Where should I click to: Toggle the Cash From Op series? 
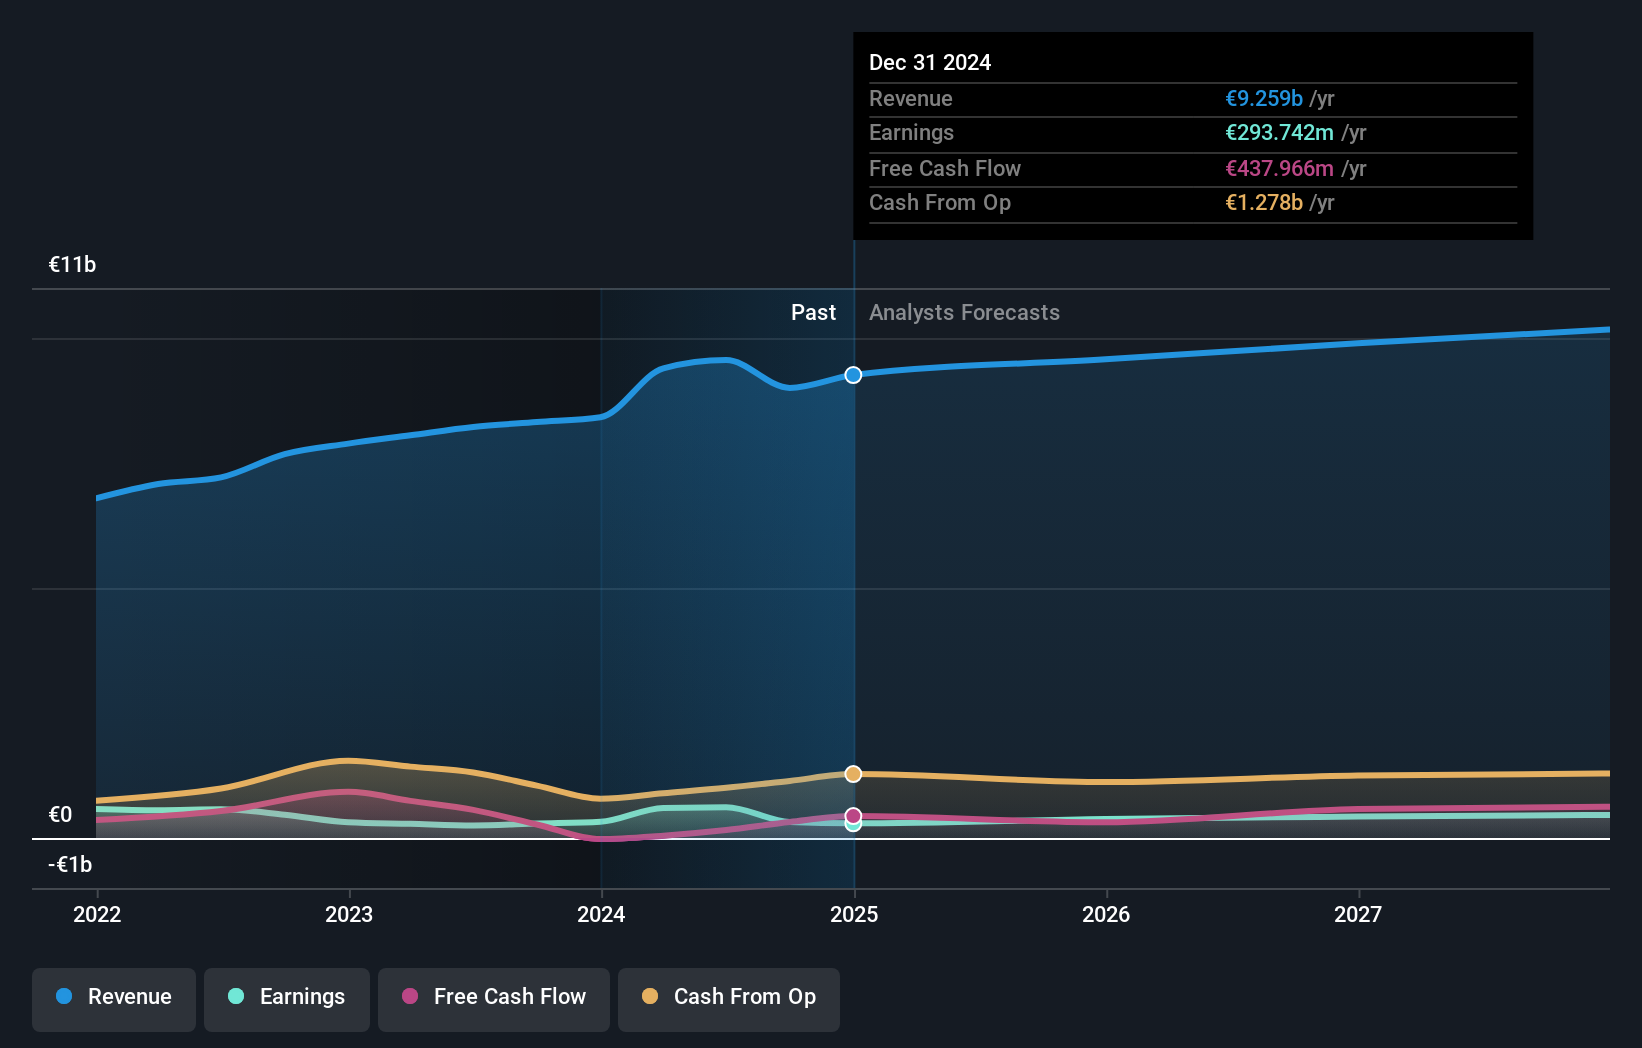pos(728,997)
